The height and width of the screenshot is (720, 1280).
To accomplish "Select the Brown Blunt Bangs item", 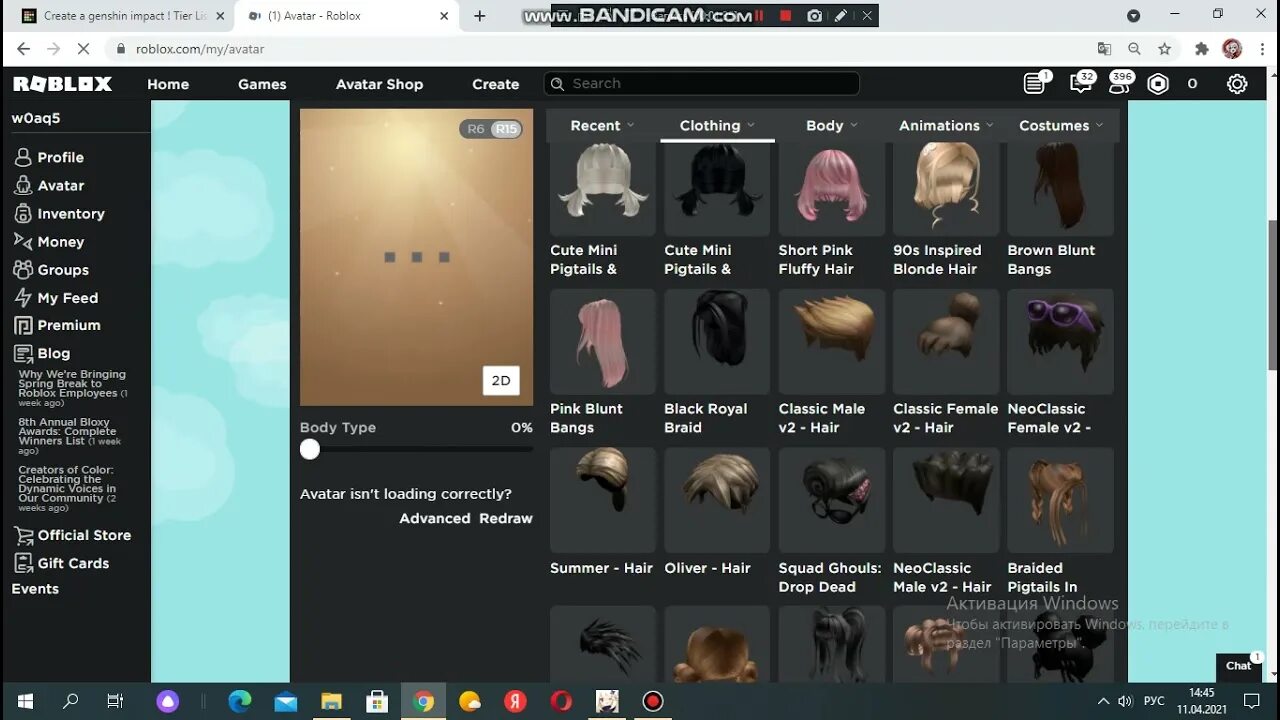I will (x=1061, y=211).
